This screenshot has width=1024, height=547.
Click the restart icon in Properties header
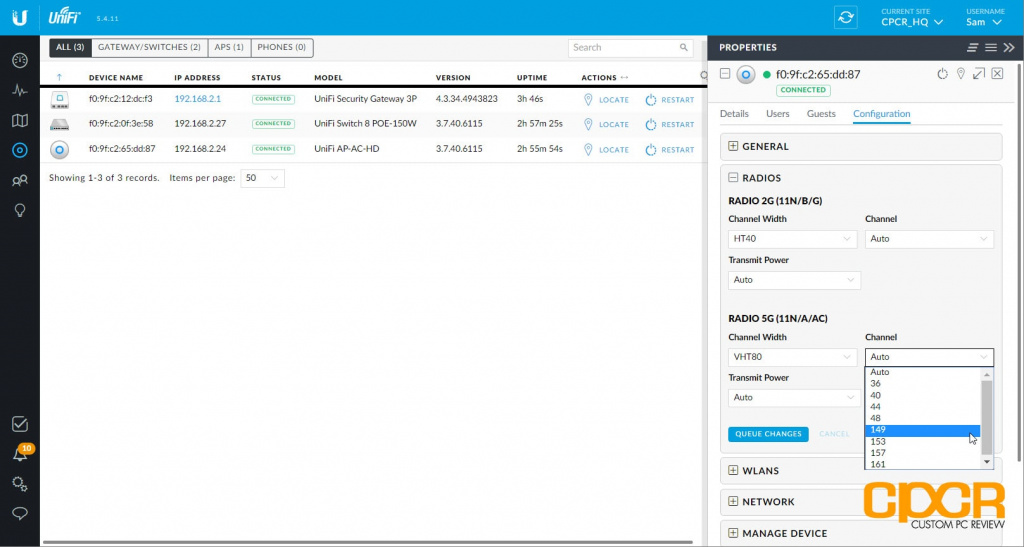(x=941, y=74)
